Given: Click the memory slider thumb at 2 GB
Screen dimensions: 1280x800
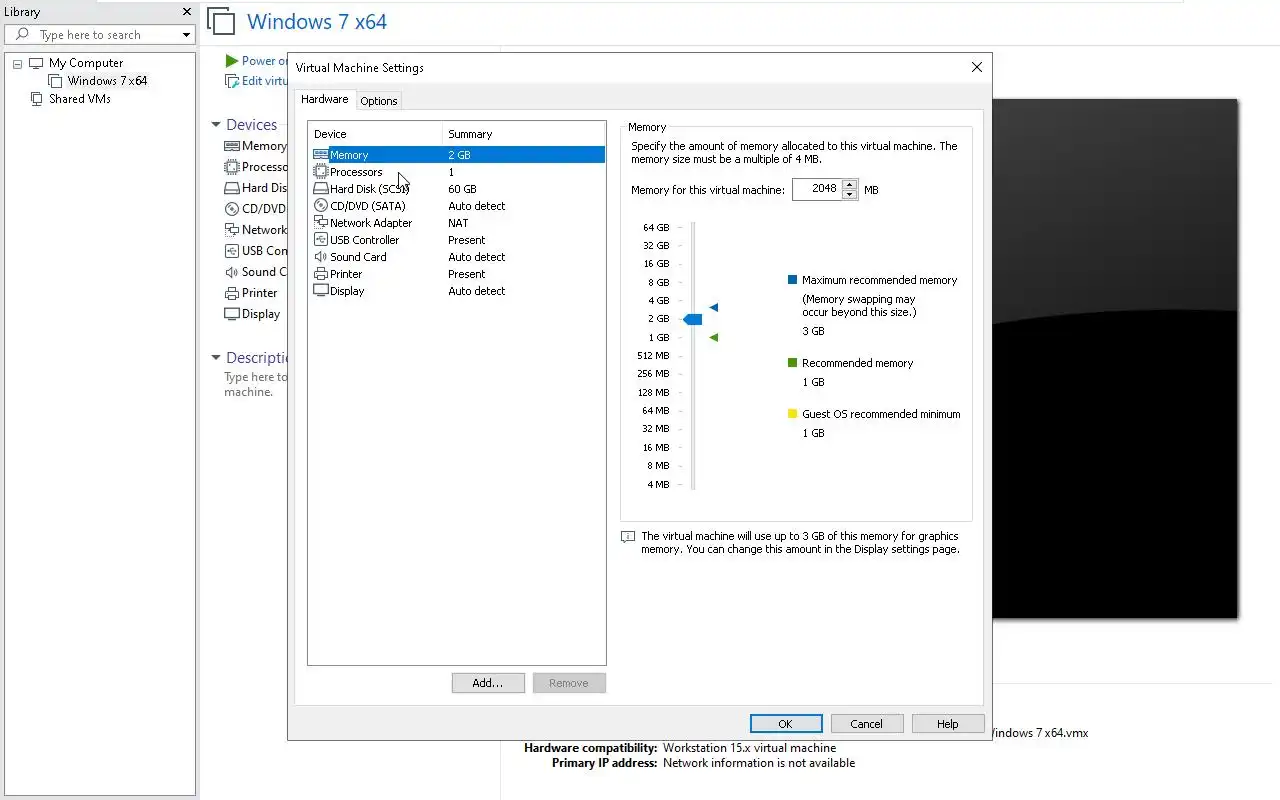Looking at the screenshot, I should pyautogui.click(x=692, y=319).
